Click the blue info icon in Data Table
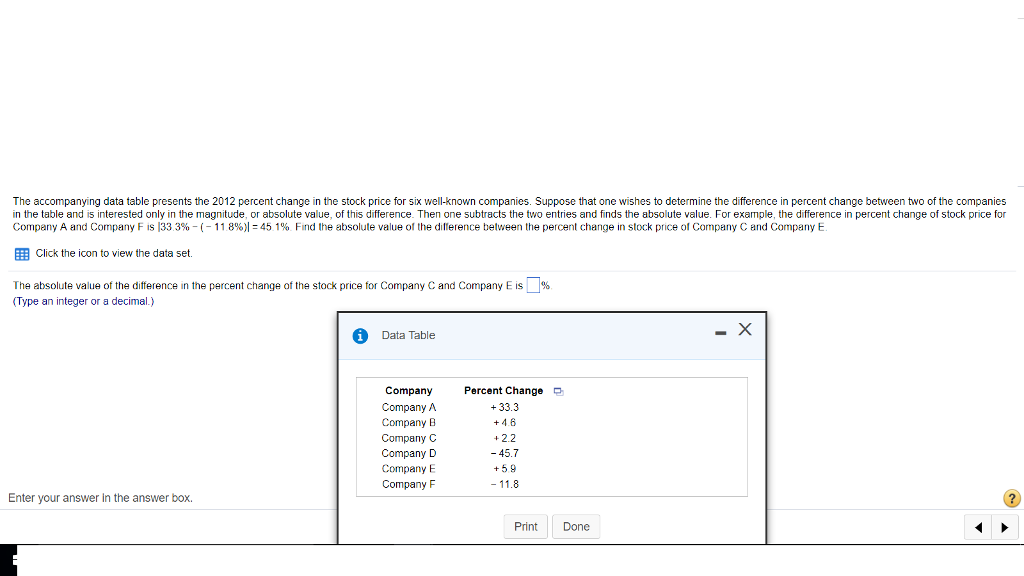Viewport: 1024px width, 576px height. [361, 336]
